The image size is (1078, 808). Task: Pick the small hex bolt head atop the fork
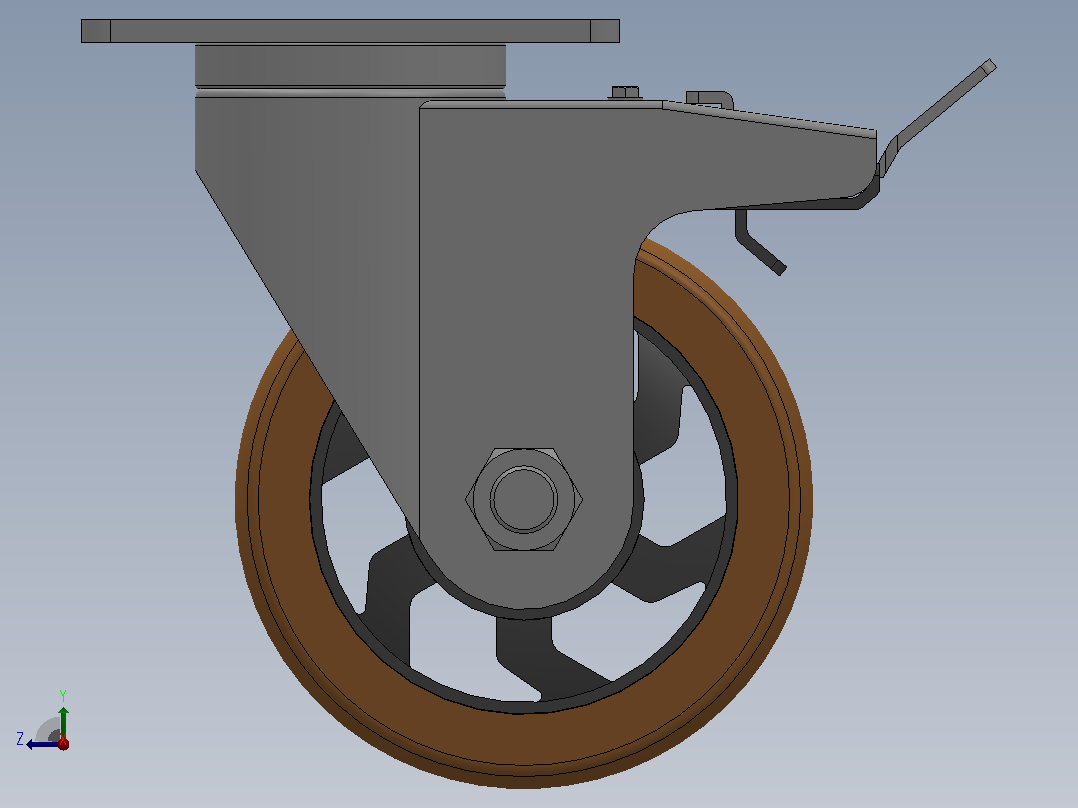(x=625, y=92)
